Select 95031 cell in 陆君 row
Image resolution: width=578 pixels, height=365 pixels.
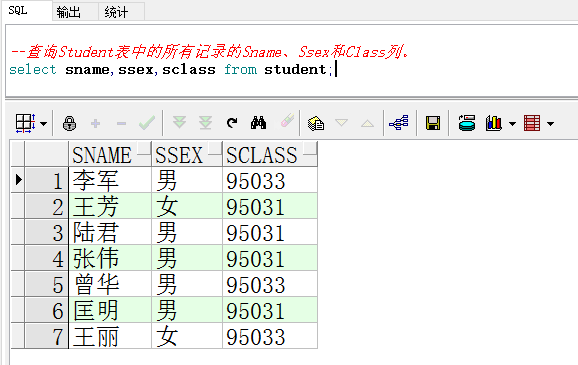click(x=270, y=232)
